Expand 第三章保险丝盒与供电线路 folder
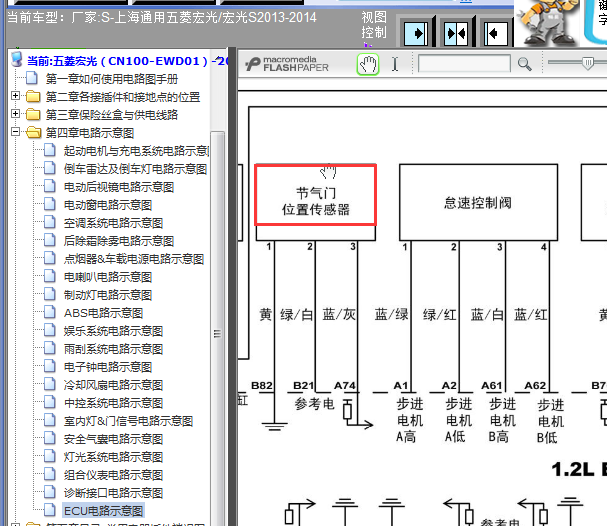This screenshot has width=607, height=526. [15, 113]
